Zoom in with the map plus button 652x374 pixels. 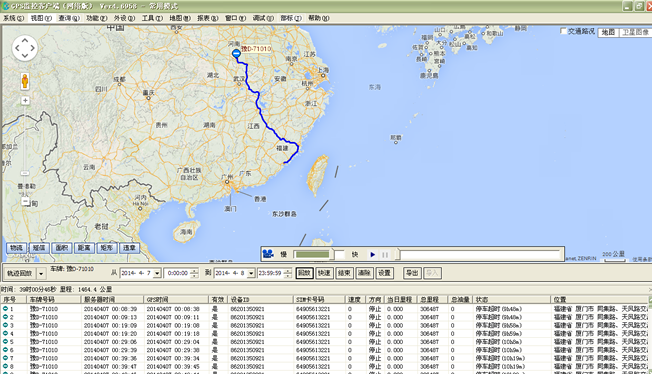pos(25,101)
